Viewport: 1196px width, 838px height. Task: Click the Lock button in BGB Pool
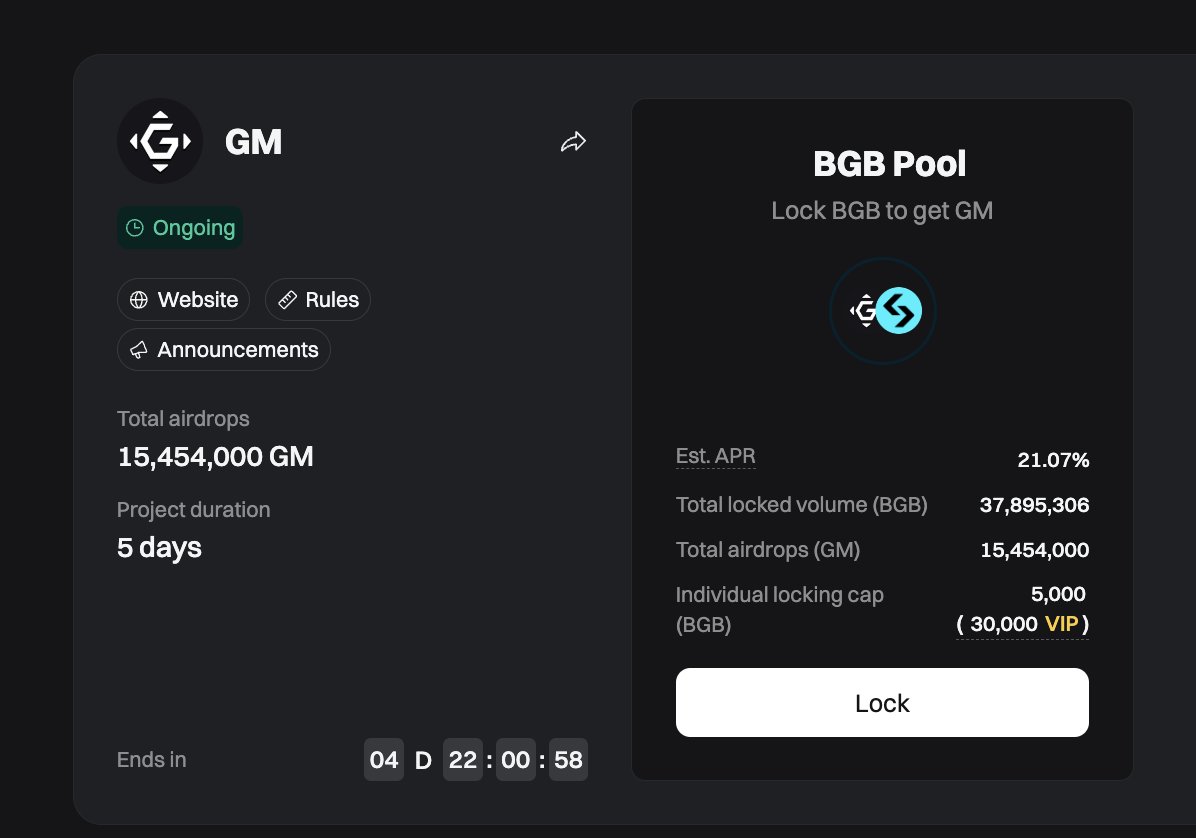pyautogui.click(x=882, y=702)
